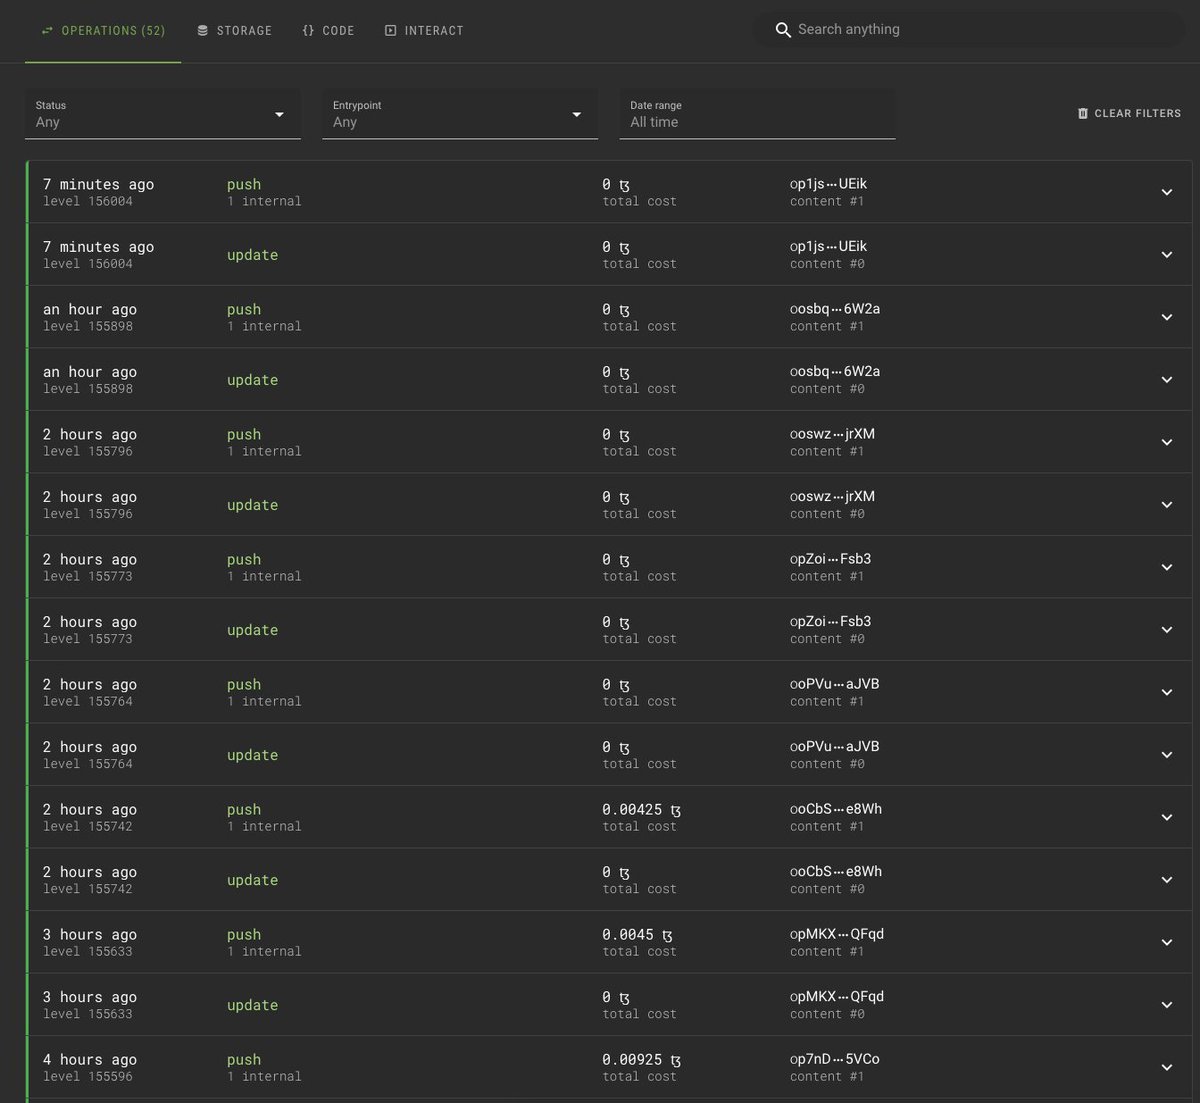Click the Code tab braces icon
The image size is (1200, 1103).
tap(308, 31)
